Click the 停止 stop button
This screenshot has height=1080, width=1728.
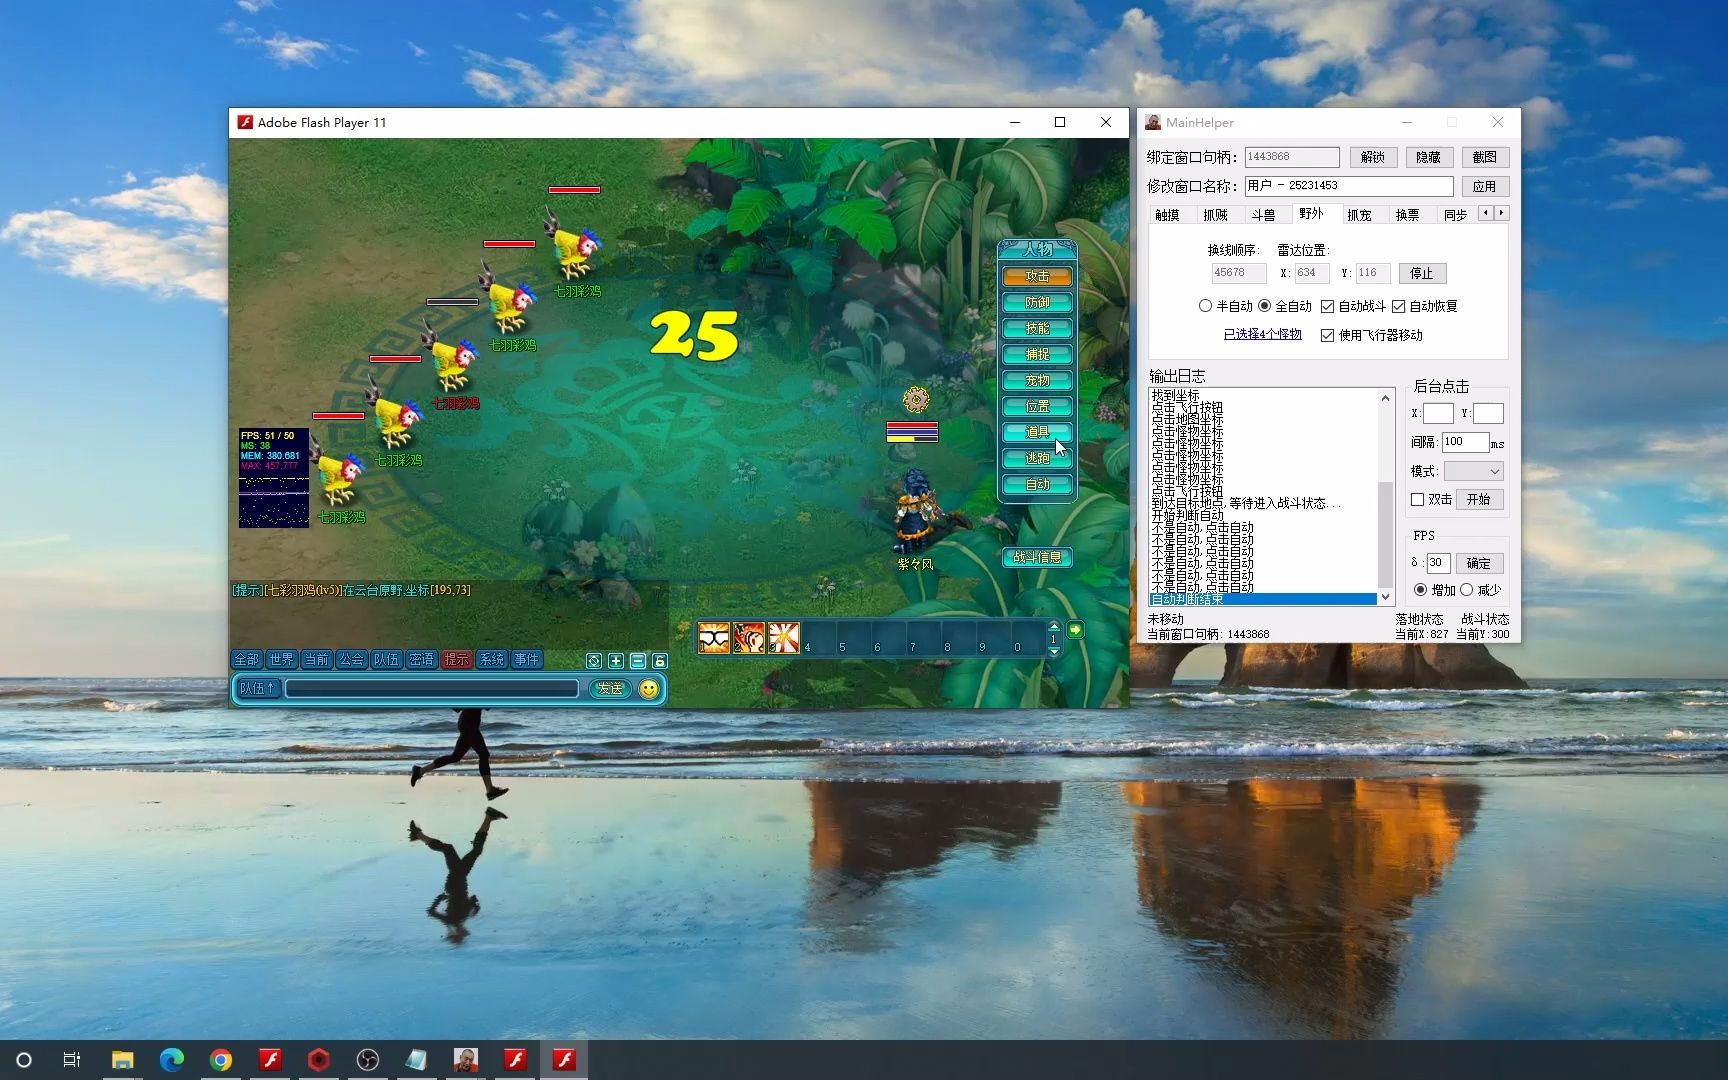[x=1422, y=273]
